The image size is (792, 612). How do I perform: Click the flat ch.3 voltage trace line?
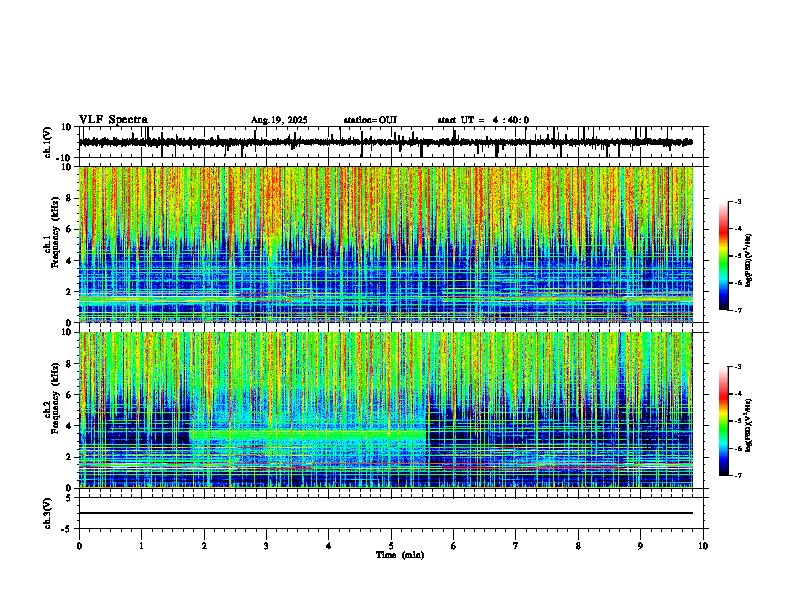[386, 513]
